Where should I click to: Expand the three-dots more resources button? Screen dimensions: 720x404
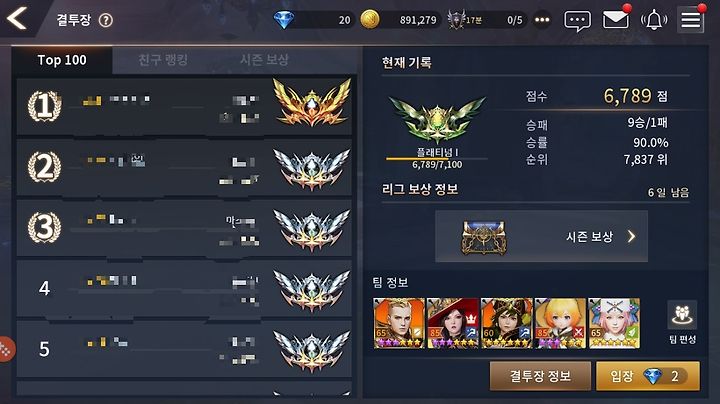click(542, 20)
